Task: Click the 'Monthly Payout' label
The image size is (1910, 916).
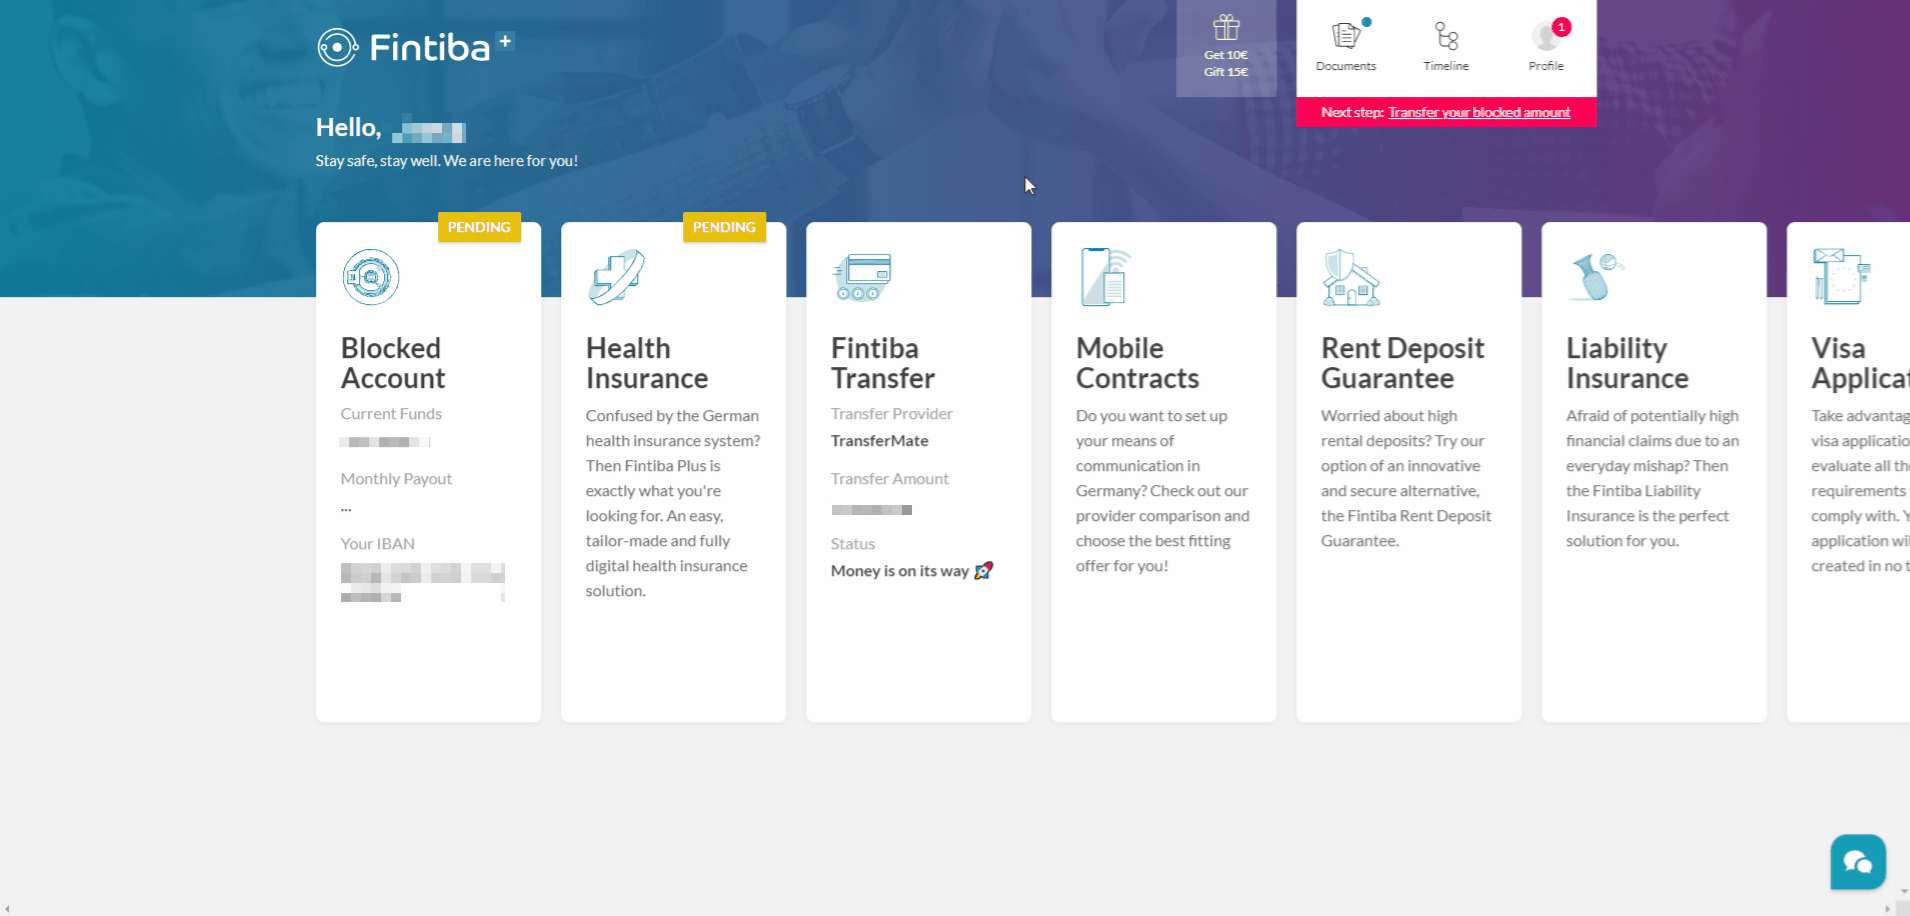Action: tap(396, 479)
